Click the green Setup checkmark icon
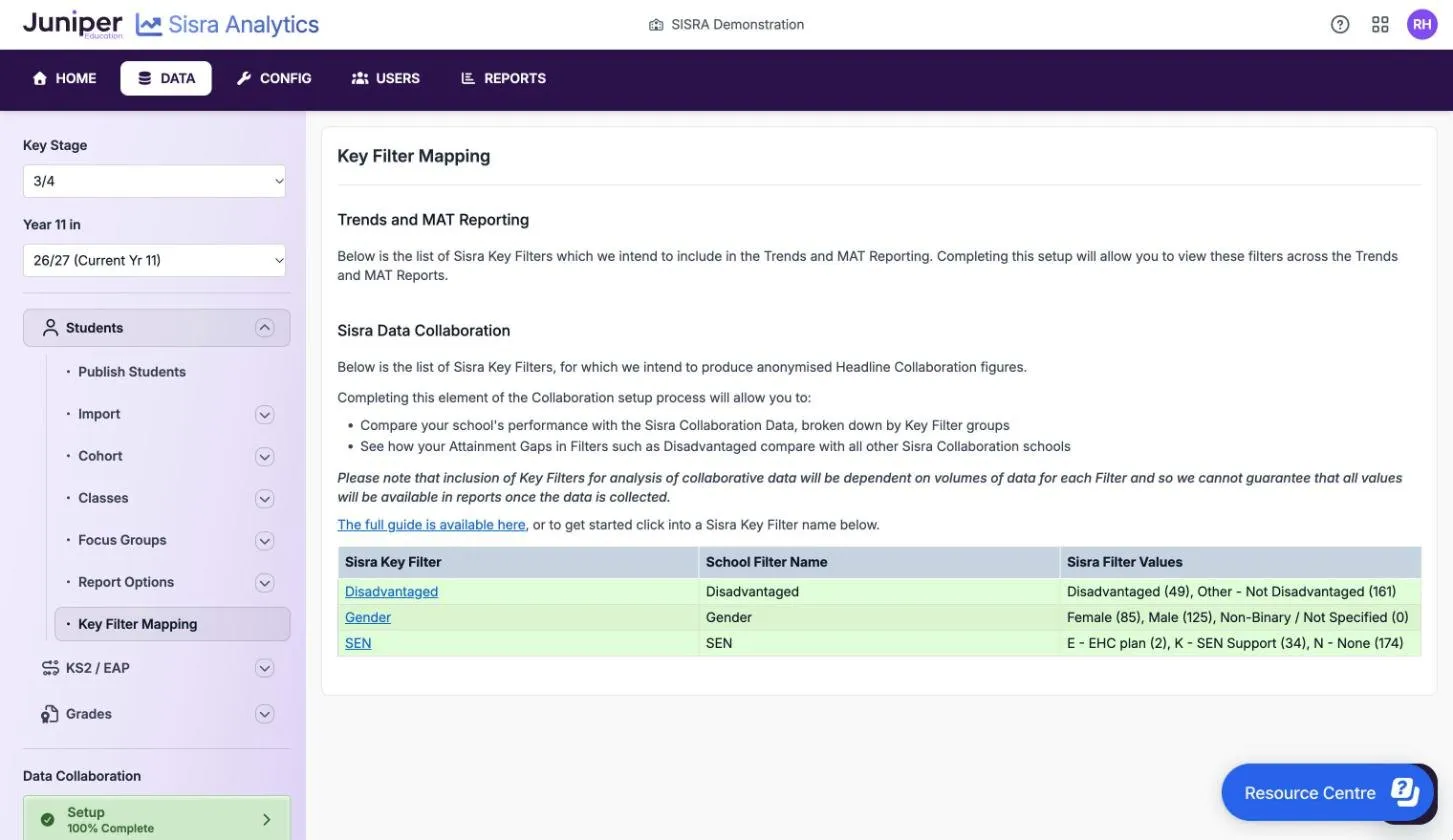 coord(47,820)
